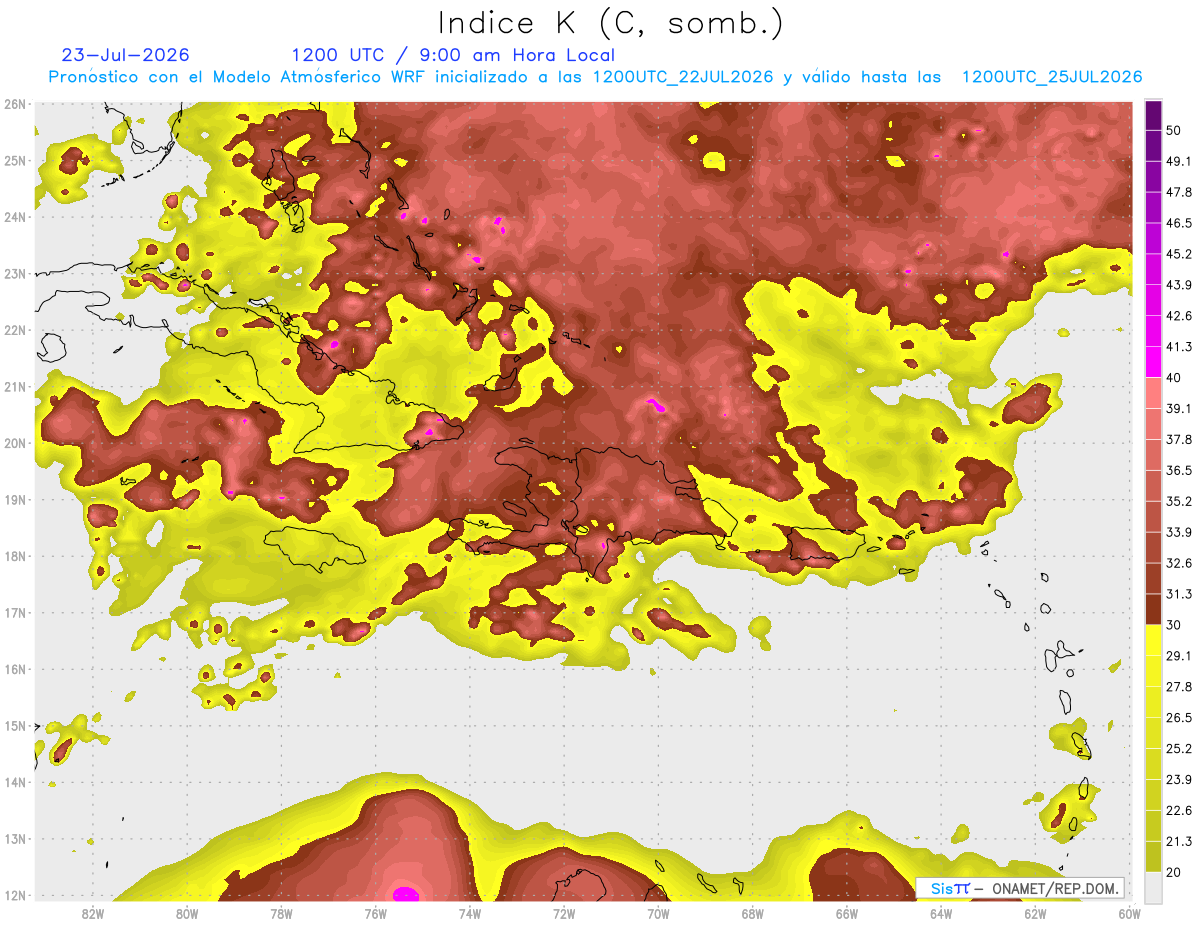Click the "17N" latitude label

click(14, 612)
